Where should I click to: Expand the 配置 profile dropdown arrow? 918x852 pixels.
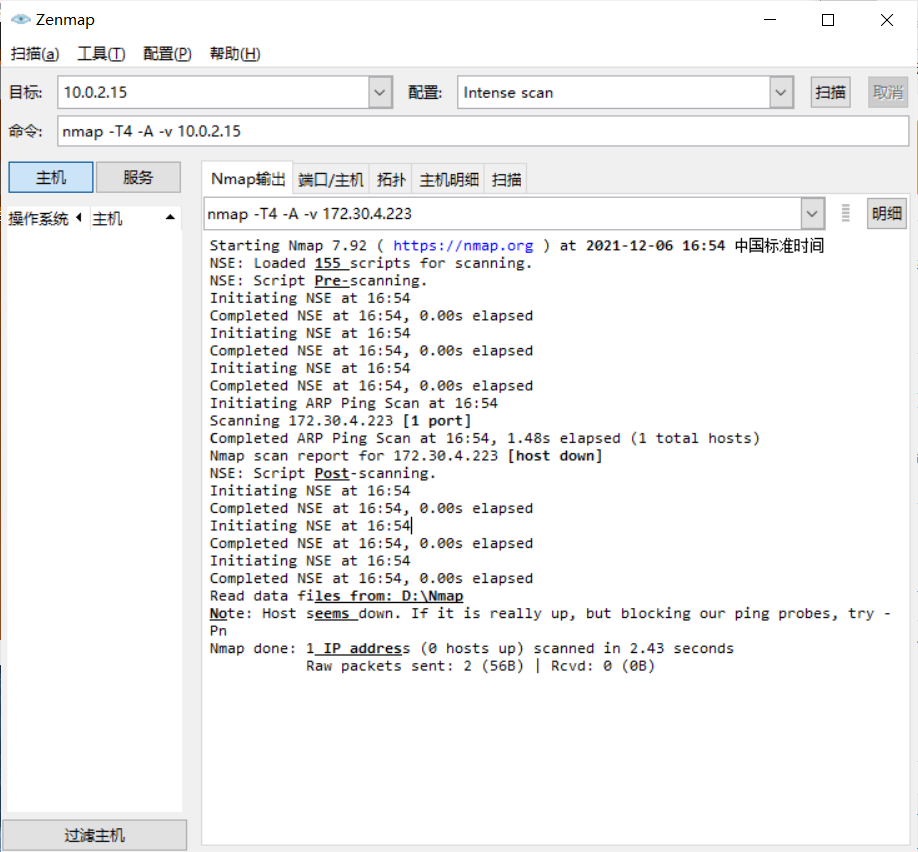pyautogui.click(x=781, y=93)
